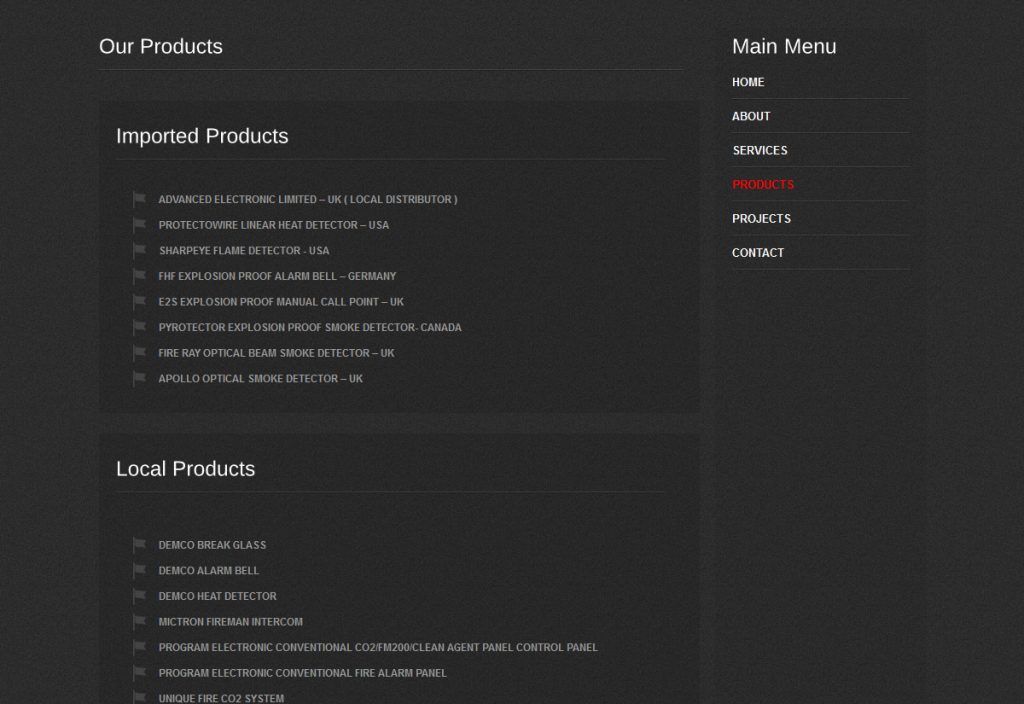The image size is (1024, 704).
Task: Click flag icon beside Advanced Electronic Limited
Action: point(140,199)
